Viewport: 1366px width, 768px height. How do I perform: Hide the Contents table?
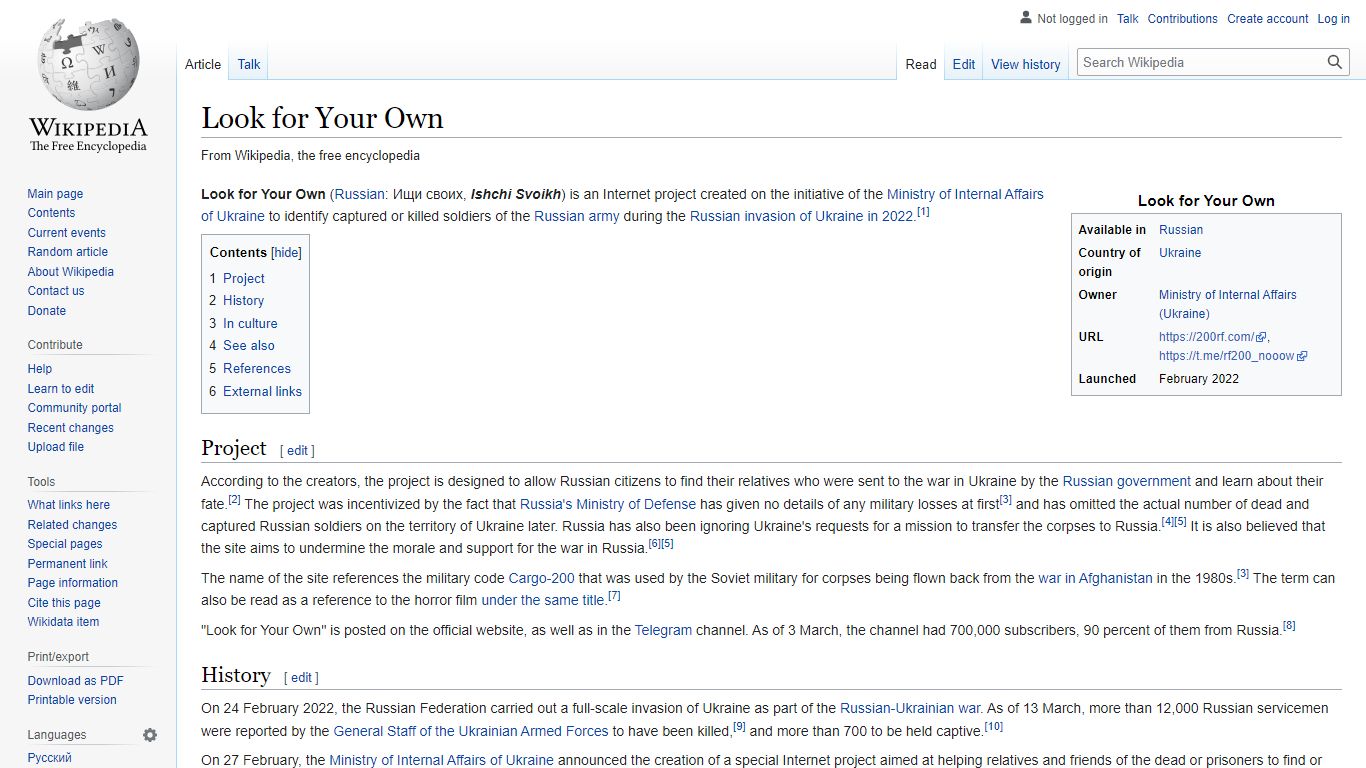coord(286,253)
